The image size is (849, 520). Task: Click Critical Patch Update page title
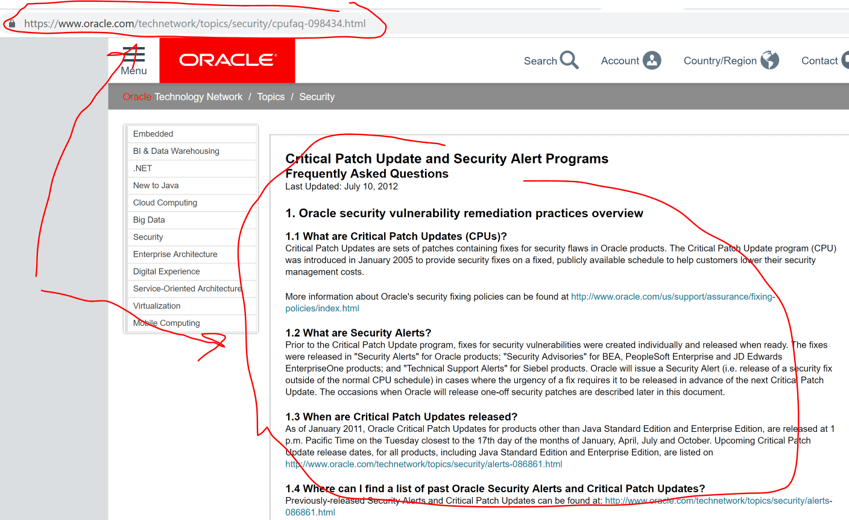[447, 159]
